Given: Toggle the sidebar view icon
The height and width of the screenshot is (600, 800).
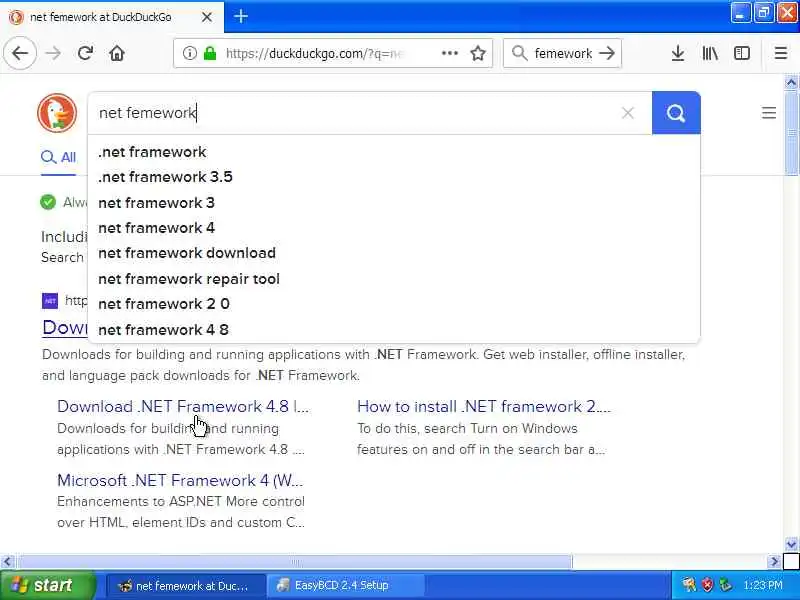Looking at the screenshot, I should 742,53.
